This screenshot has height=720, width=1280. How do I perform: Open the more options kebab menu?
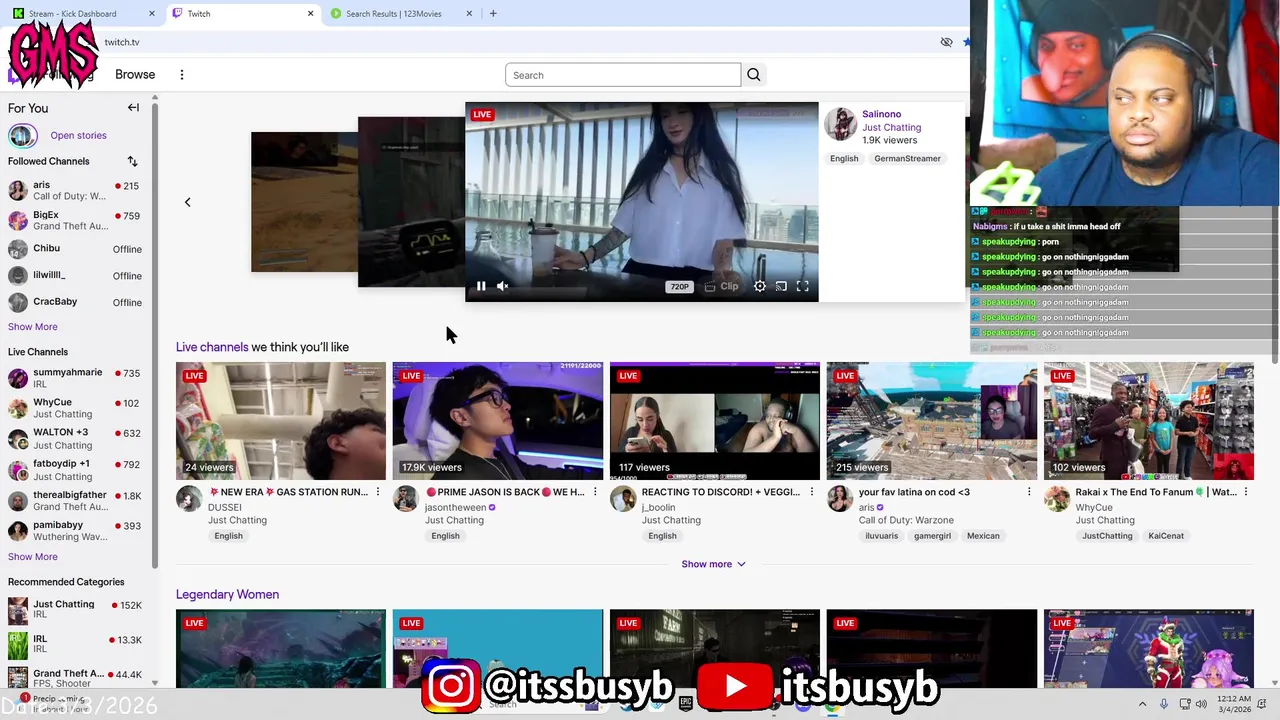click(182, 75)
